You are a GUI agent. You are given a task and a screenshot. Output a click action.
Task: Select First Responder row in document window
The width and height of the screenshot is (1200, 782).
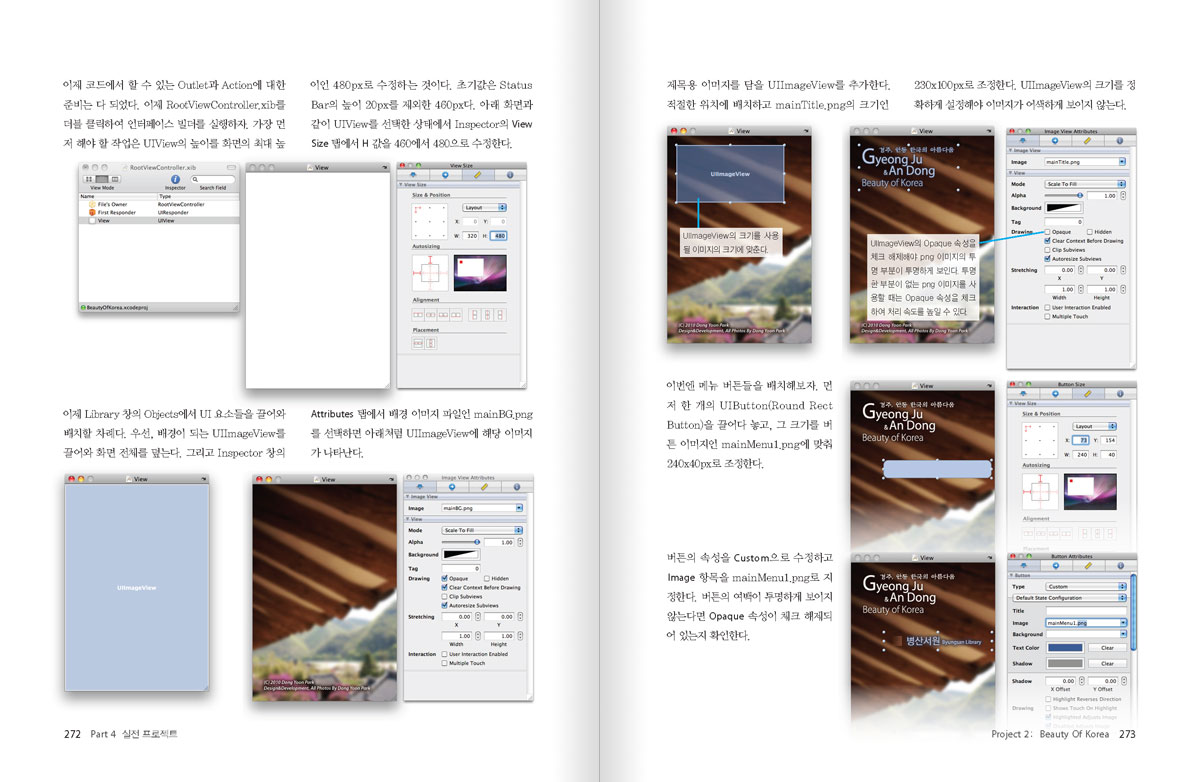tap(117, 212)
